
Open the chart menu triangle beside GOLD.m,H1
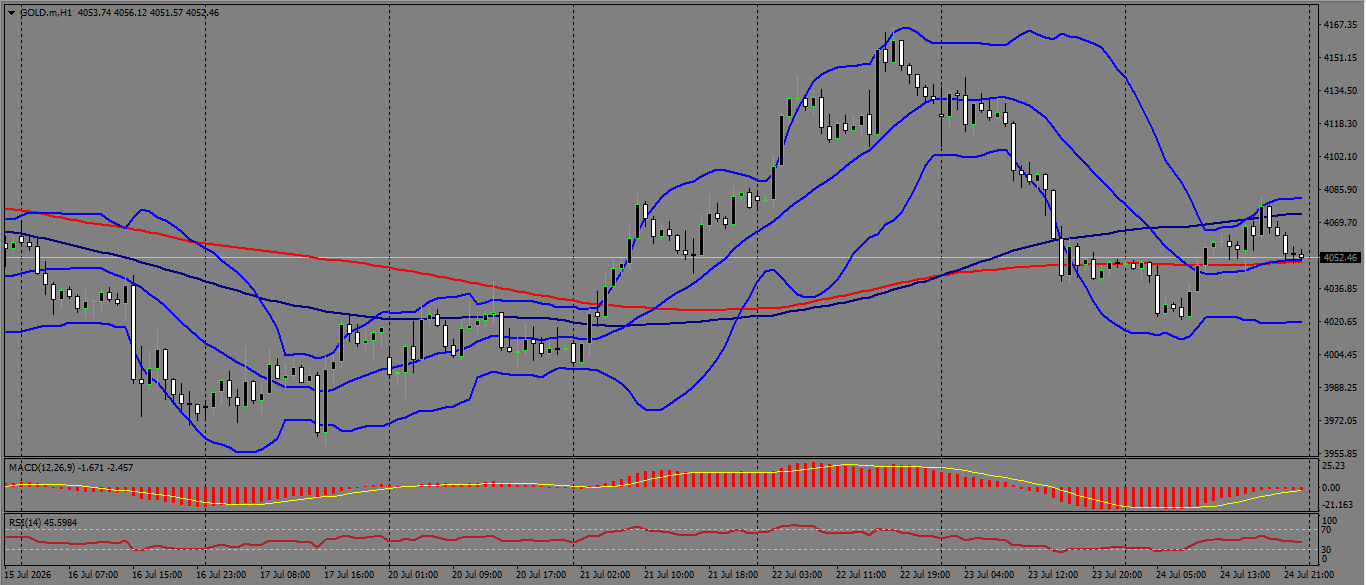pos(11,13)
